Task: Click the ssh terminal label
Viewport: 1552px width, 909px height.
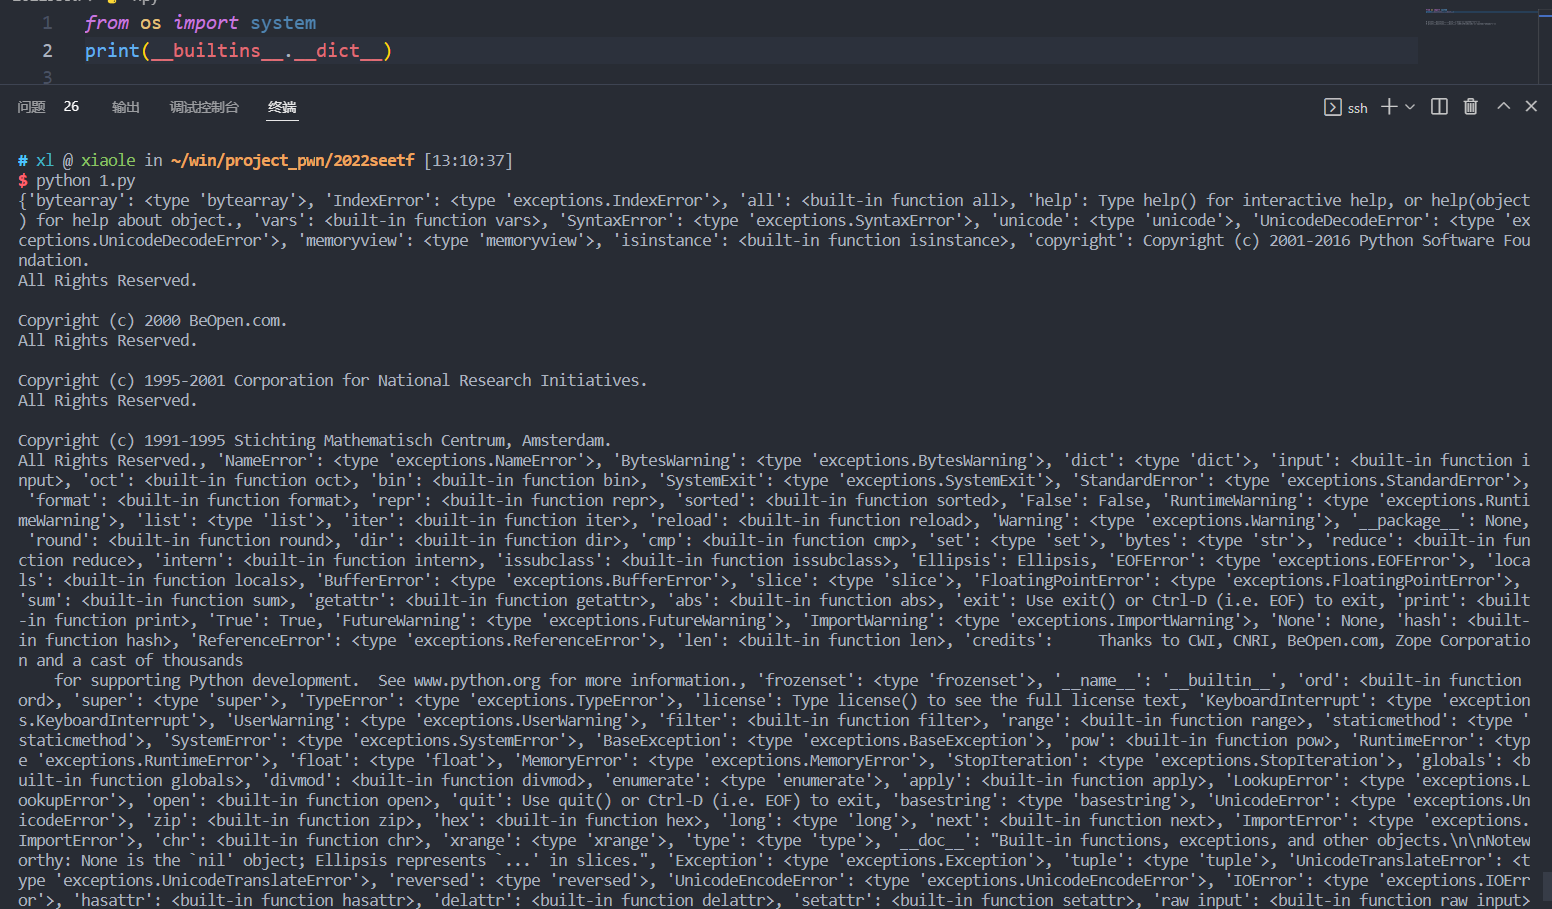Action: 1357,108
